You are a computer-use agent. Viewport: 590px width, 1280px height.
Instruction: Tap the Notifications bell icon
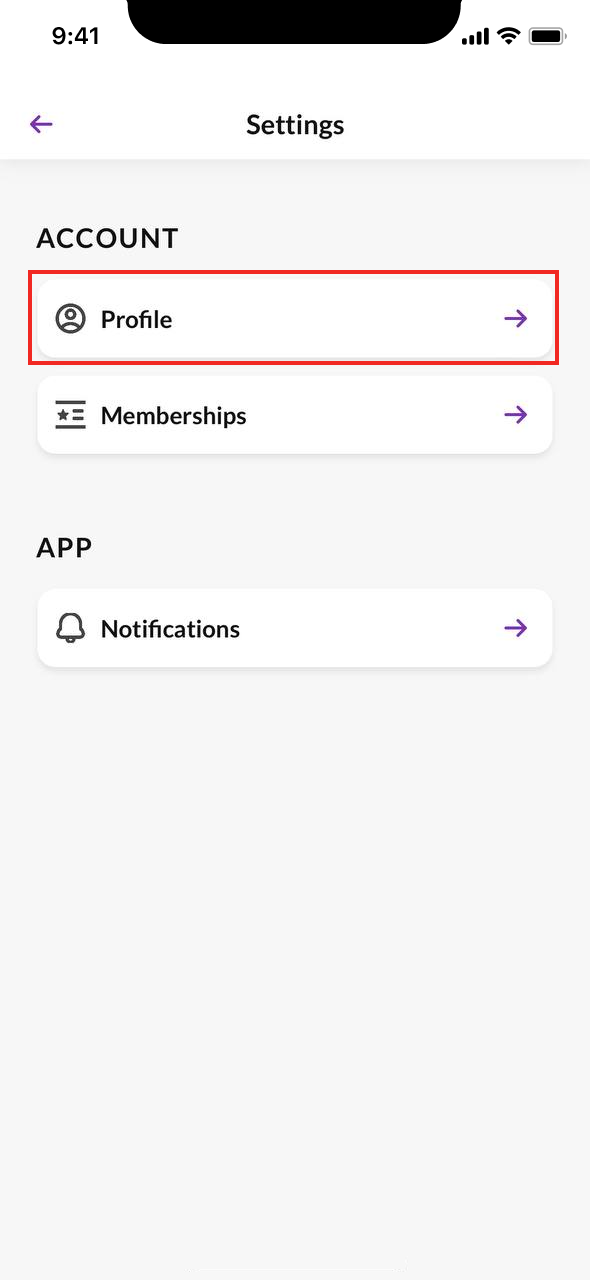pyautogui.click(x=70, y=628)
